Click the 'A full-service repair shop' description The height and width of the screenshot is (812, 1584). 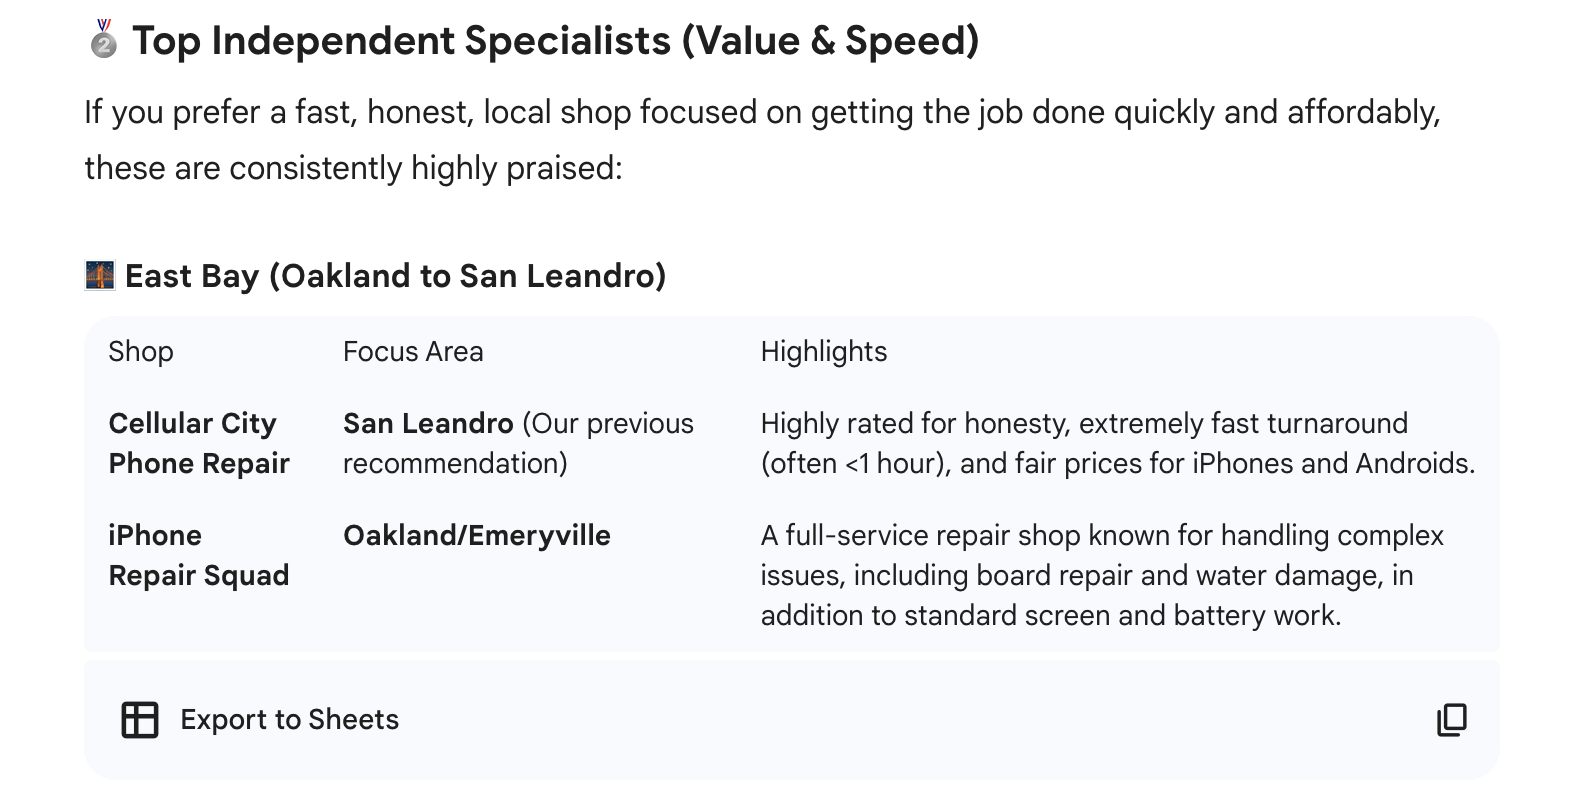(1102, 575)
